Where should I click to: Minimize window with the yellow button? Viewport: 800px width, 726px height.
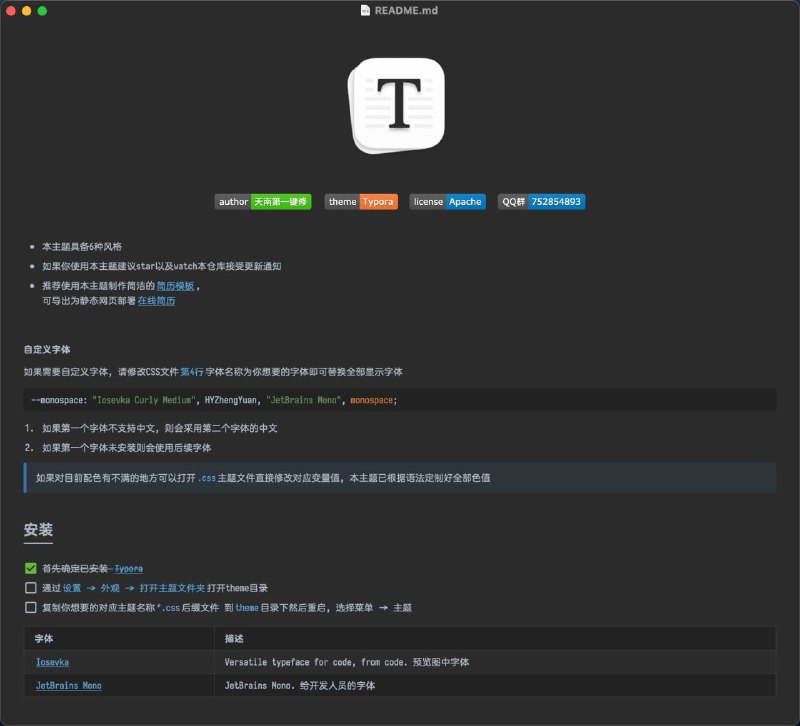27,11
